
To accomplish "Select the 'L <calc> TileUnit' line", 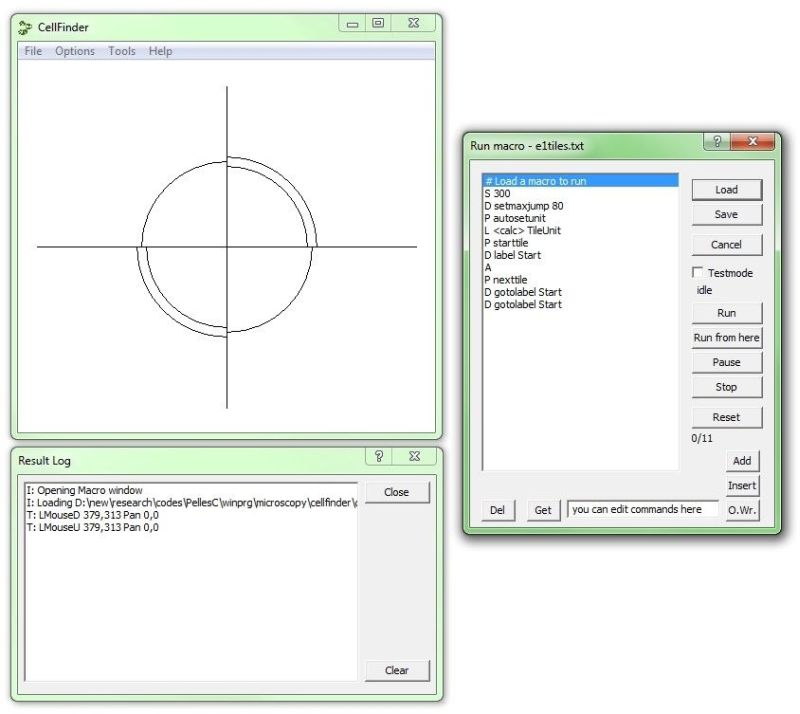I will click(x=580, y=230).
